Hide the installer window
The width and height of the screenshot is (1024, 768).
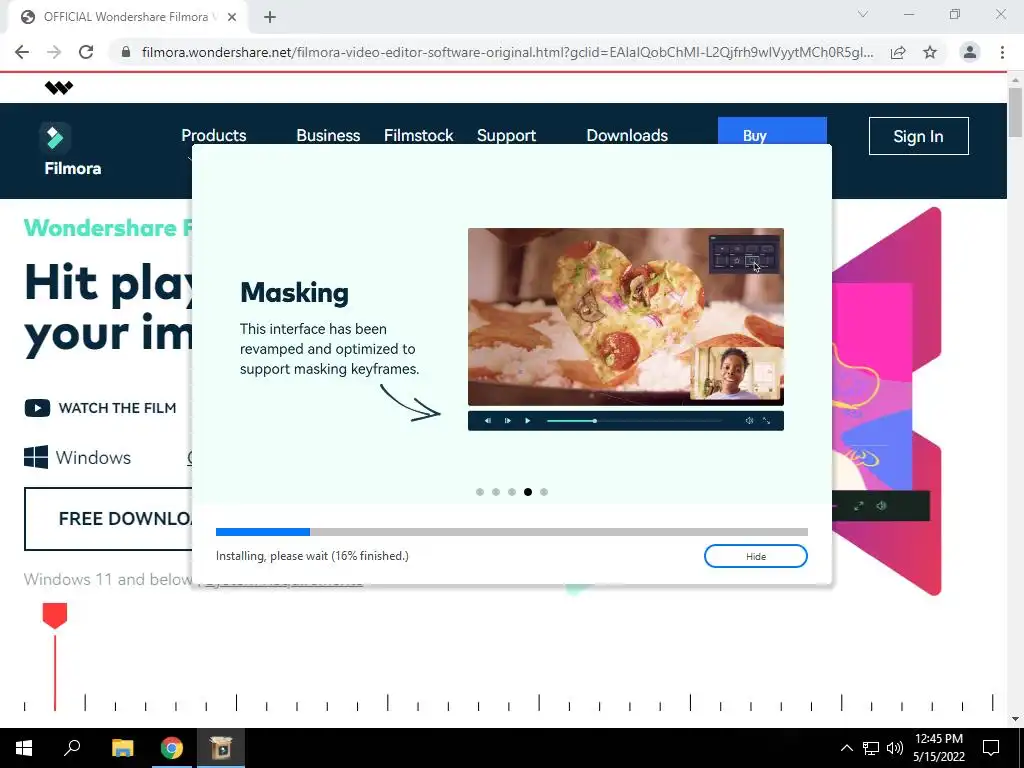pos(756,556)
